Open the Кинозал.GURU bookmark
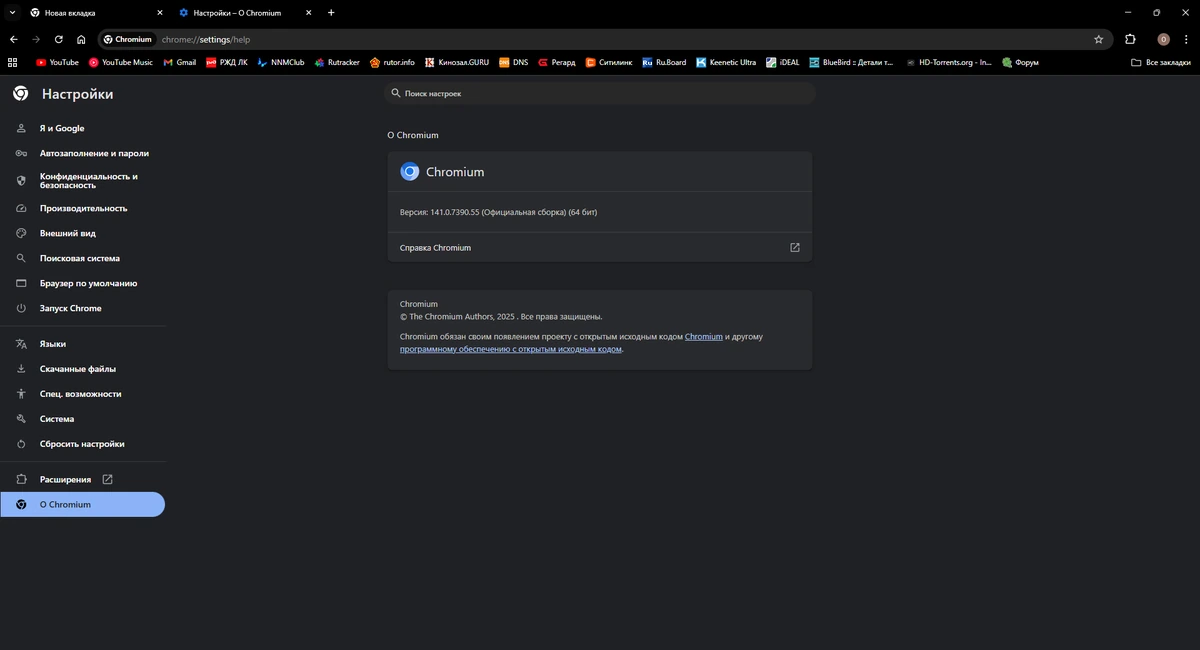The width and height of the screenshot is (1200, 650). pyautogui.click(x=457, y=62)
